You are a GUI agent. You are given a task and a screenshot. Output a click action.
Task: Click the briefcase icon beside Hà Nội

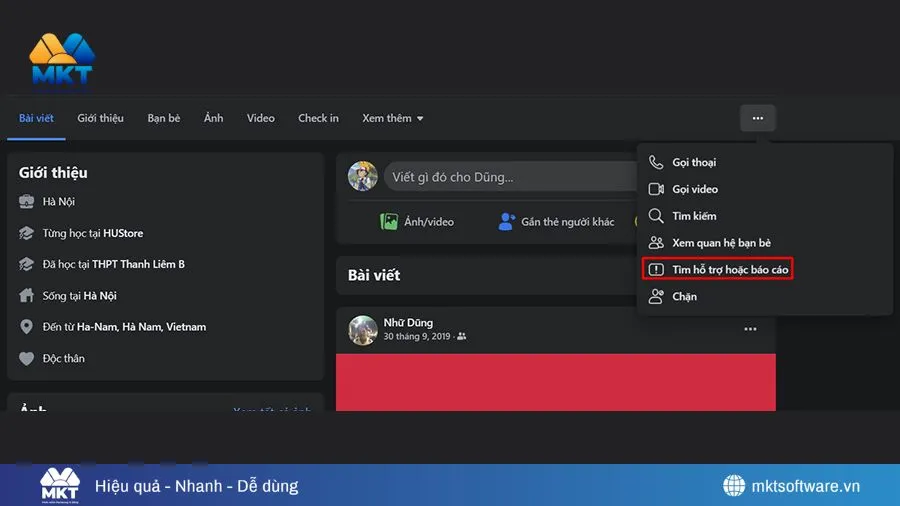pyautogui.click(x=26, y=201)
